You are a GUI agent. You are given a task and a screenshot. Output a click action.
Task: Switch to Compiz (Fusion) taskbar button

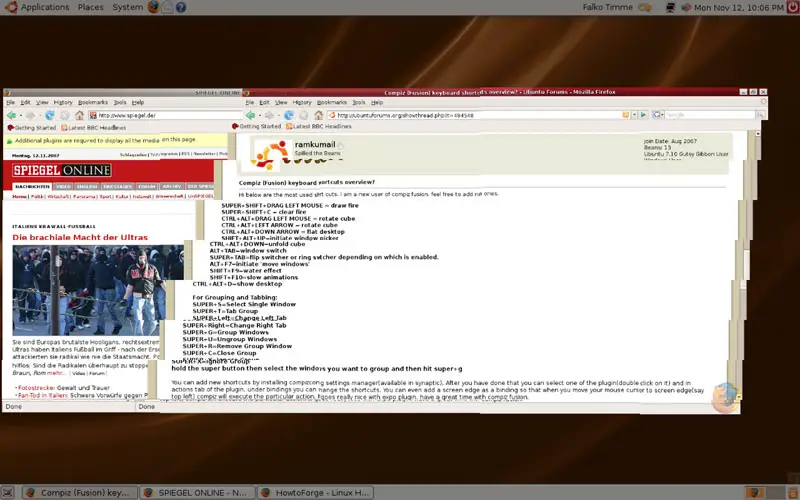tap(81, 492)
